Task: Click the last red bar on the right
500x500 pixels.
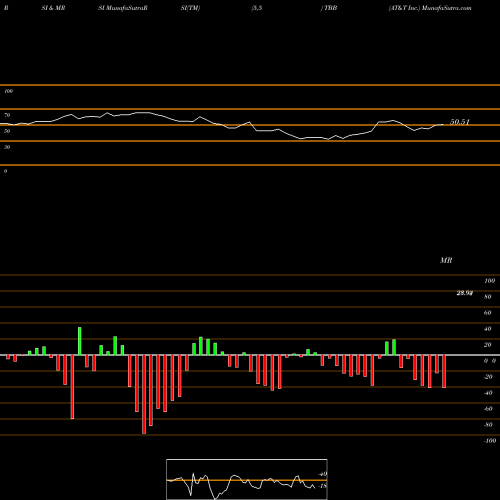Action: [x=444, y=371]
